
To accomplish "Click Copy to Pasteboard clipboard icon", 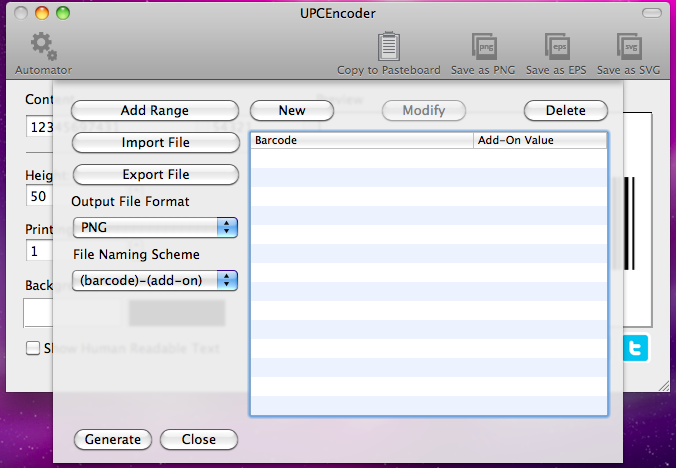I will (388, 46).
